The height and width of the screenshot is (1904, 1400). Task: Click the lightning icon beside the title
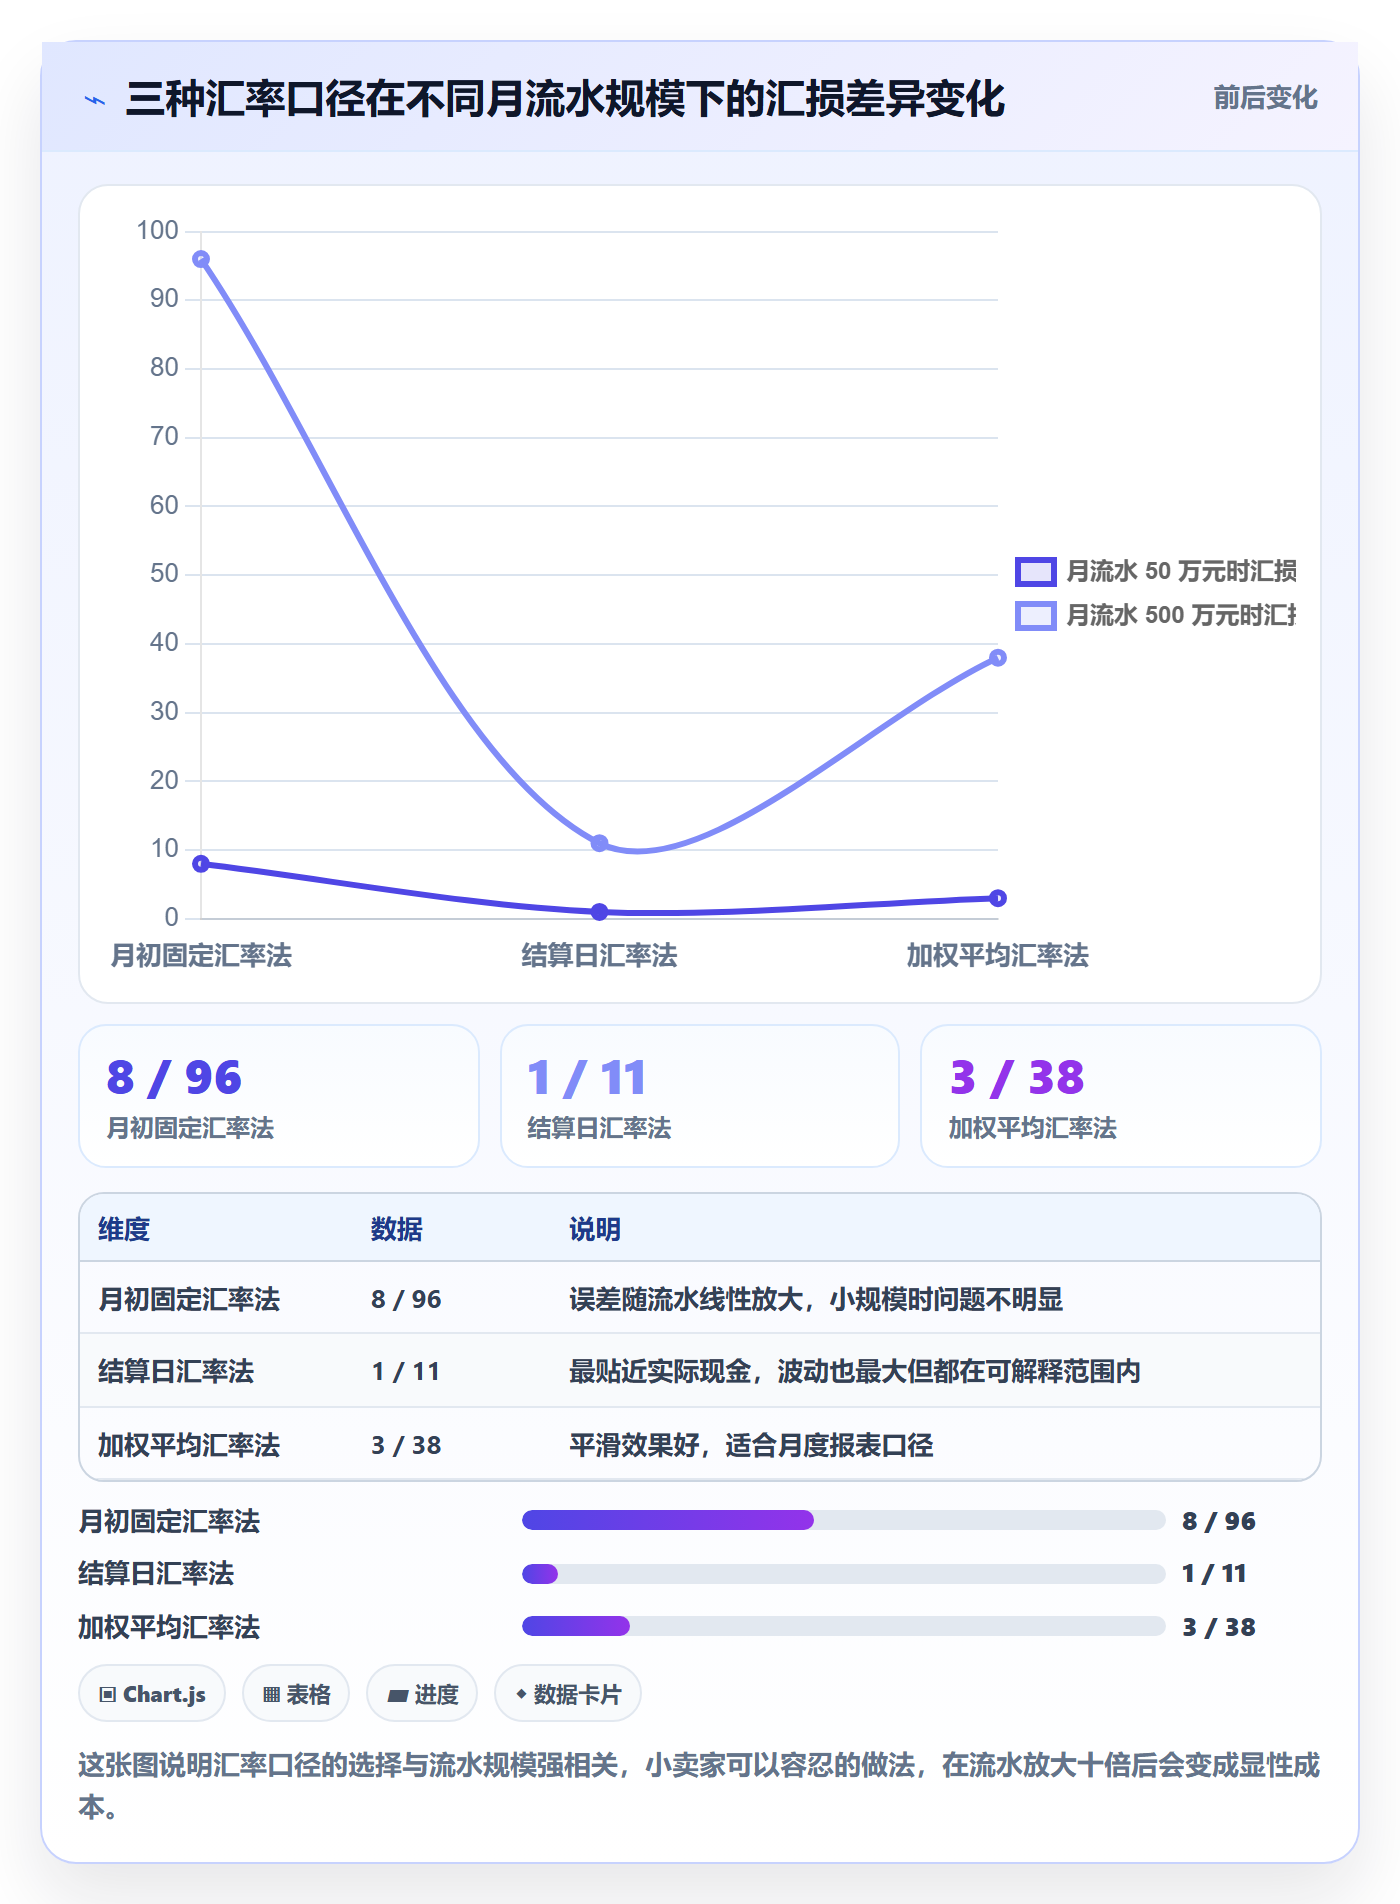coord(95,100)
